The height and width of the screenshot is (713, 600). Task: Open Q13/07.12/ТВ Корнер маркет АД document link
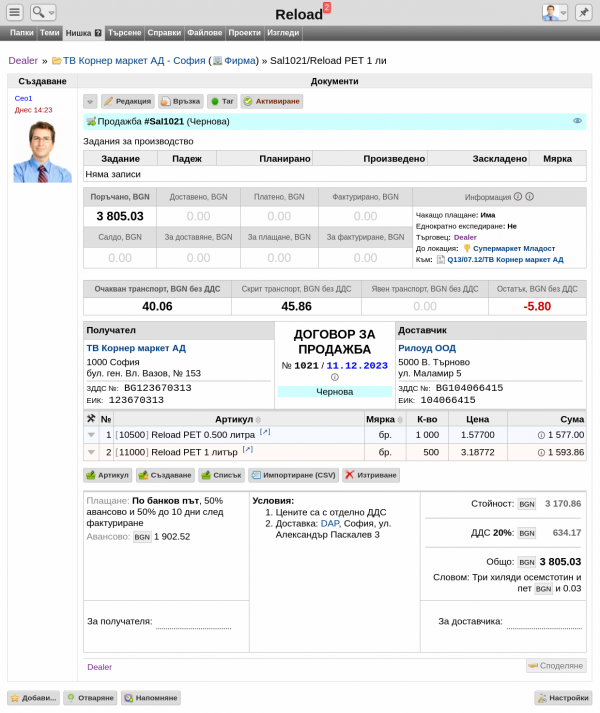(x=505, y=260)
